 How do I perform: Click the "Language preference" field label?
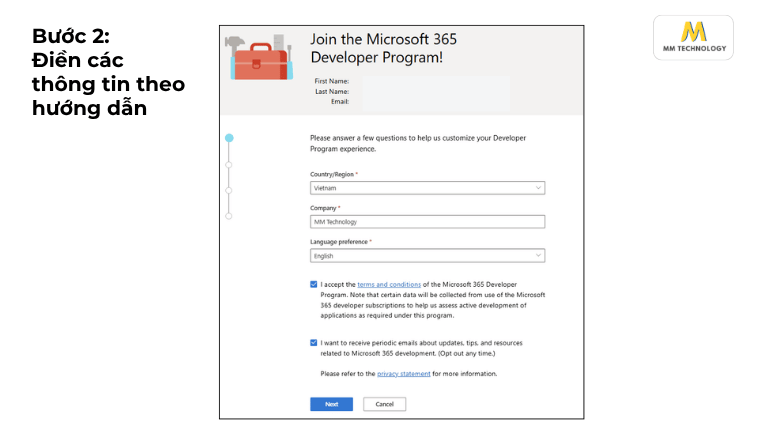pos(339,242)
